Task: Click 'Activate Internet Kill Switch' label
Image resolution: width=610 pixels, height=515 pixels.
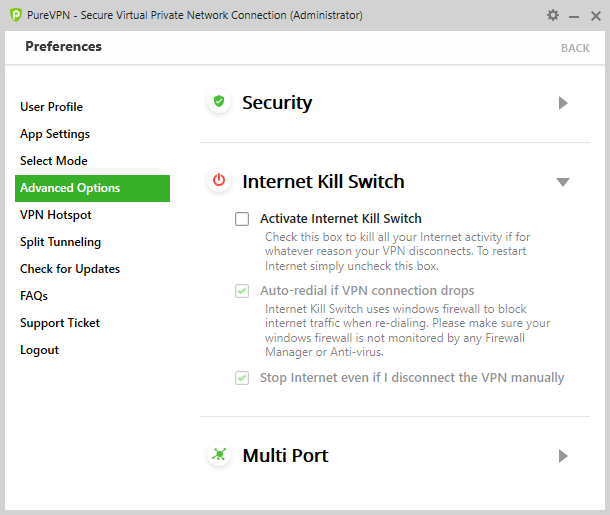Action: click(x=341, y=219)
